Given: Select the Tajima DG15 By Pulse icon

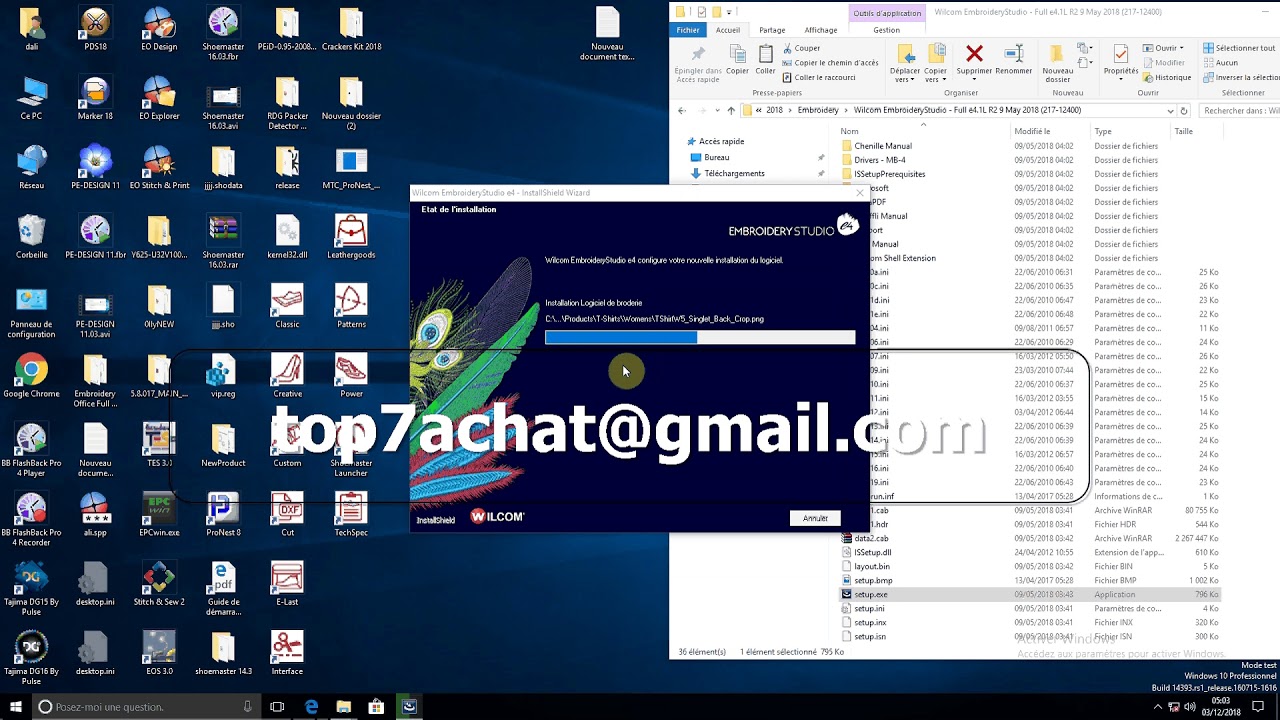Looking at the screenshot, I should (x=31, y=585).
